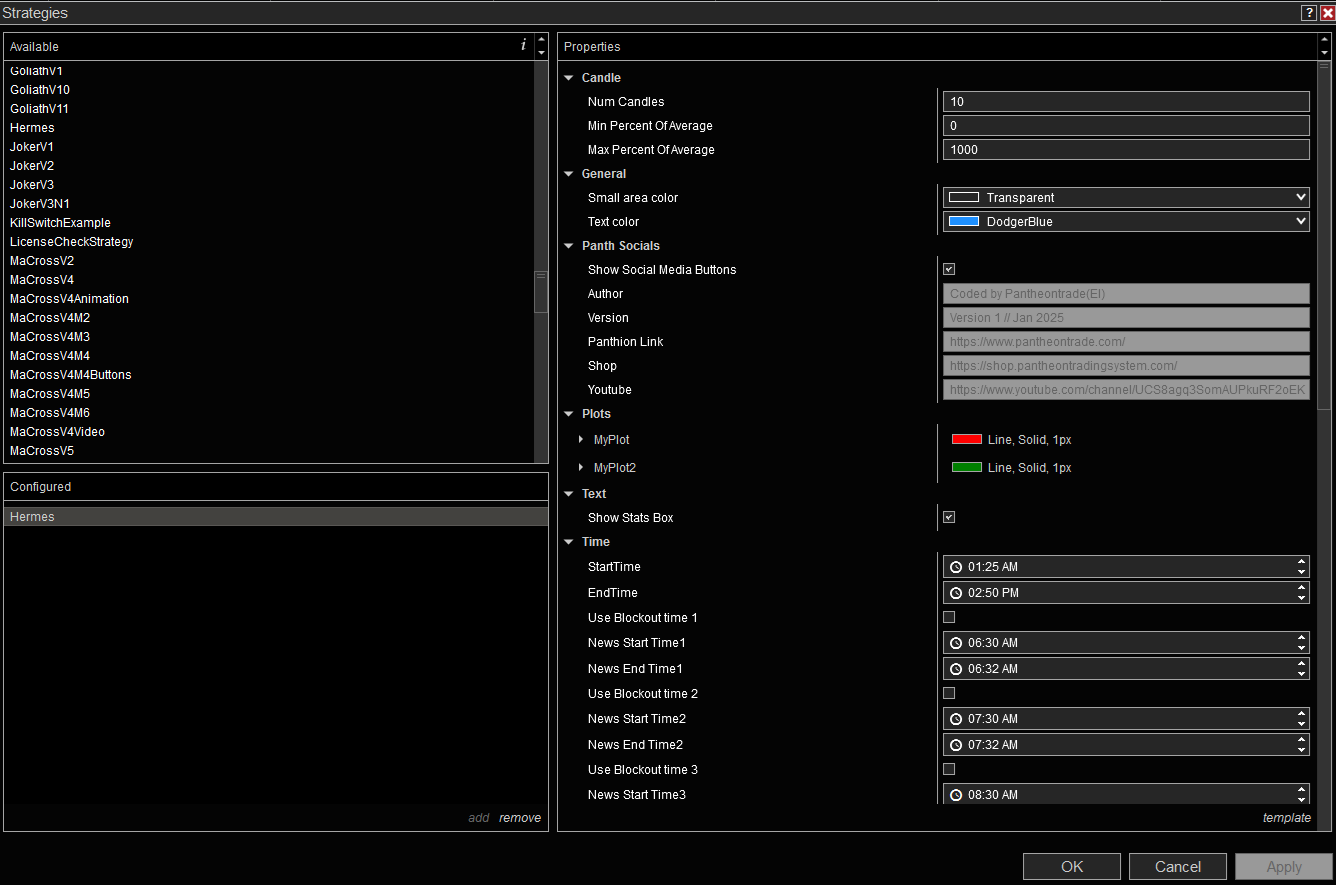Click the clock icon in EndTime field
1336x885 pixels.
[956, 593]
